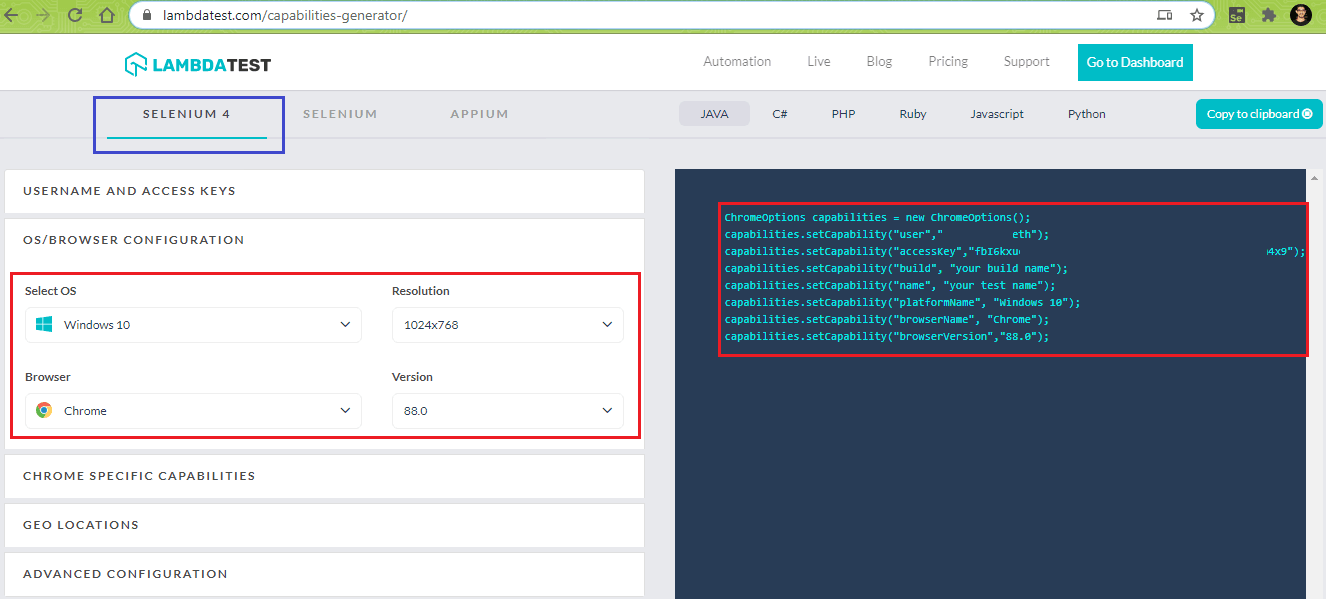Select the Python language tab

1086,114
